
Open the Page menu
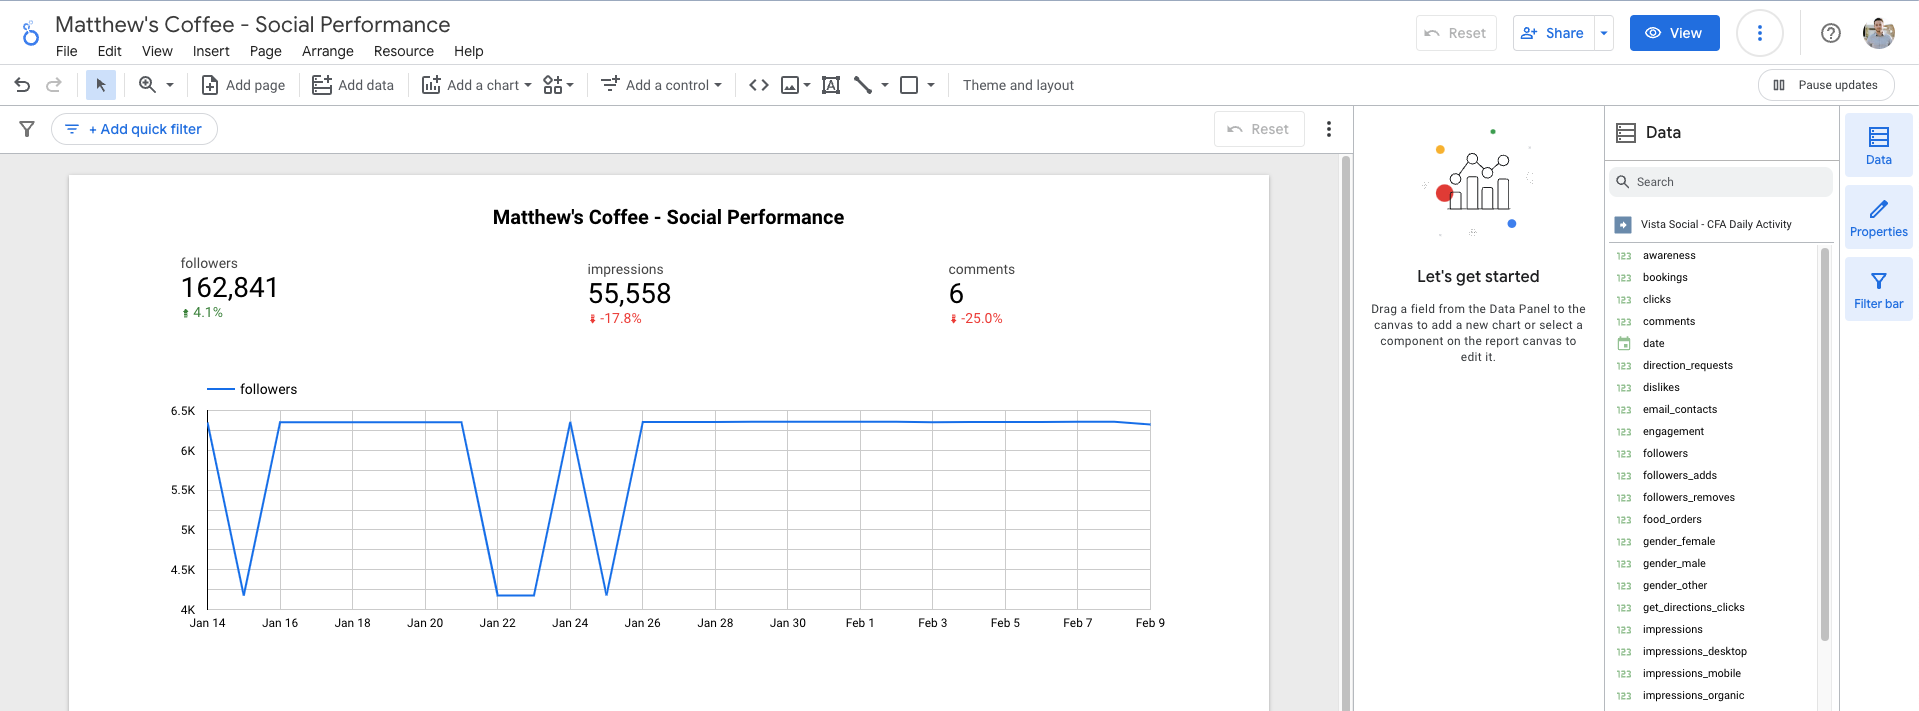[266, 51]
